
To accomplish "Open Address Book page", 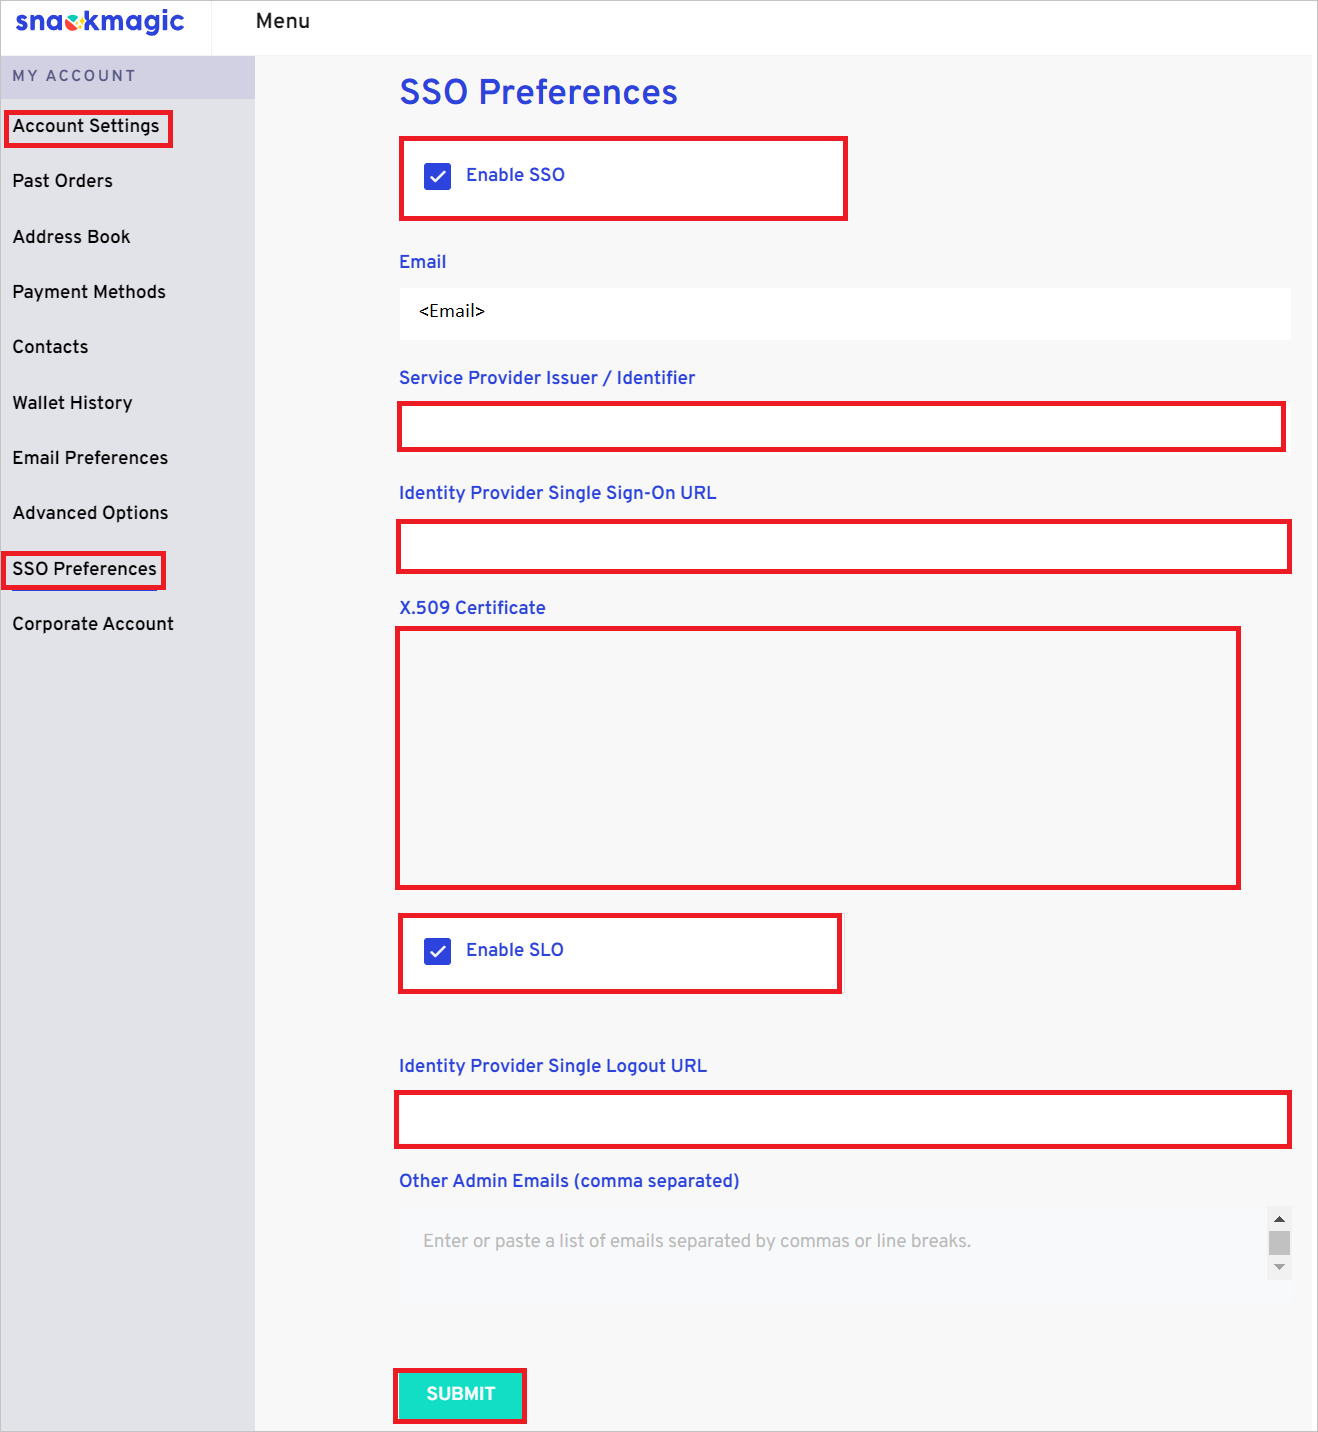I will click(72, 237).
